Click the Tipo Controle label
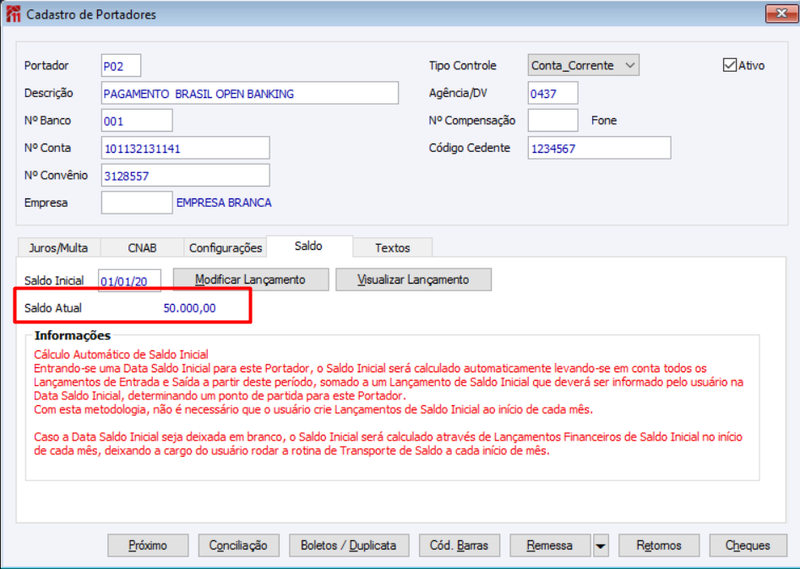800x569 pixels. (463, 66)
